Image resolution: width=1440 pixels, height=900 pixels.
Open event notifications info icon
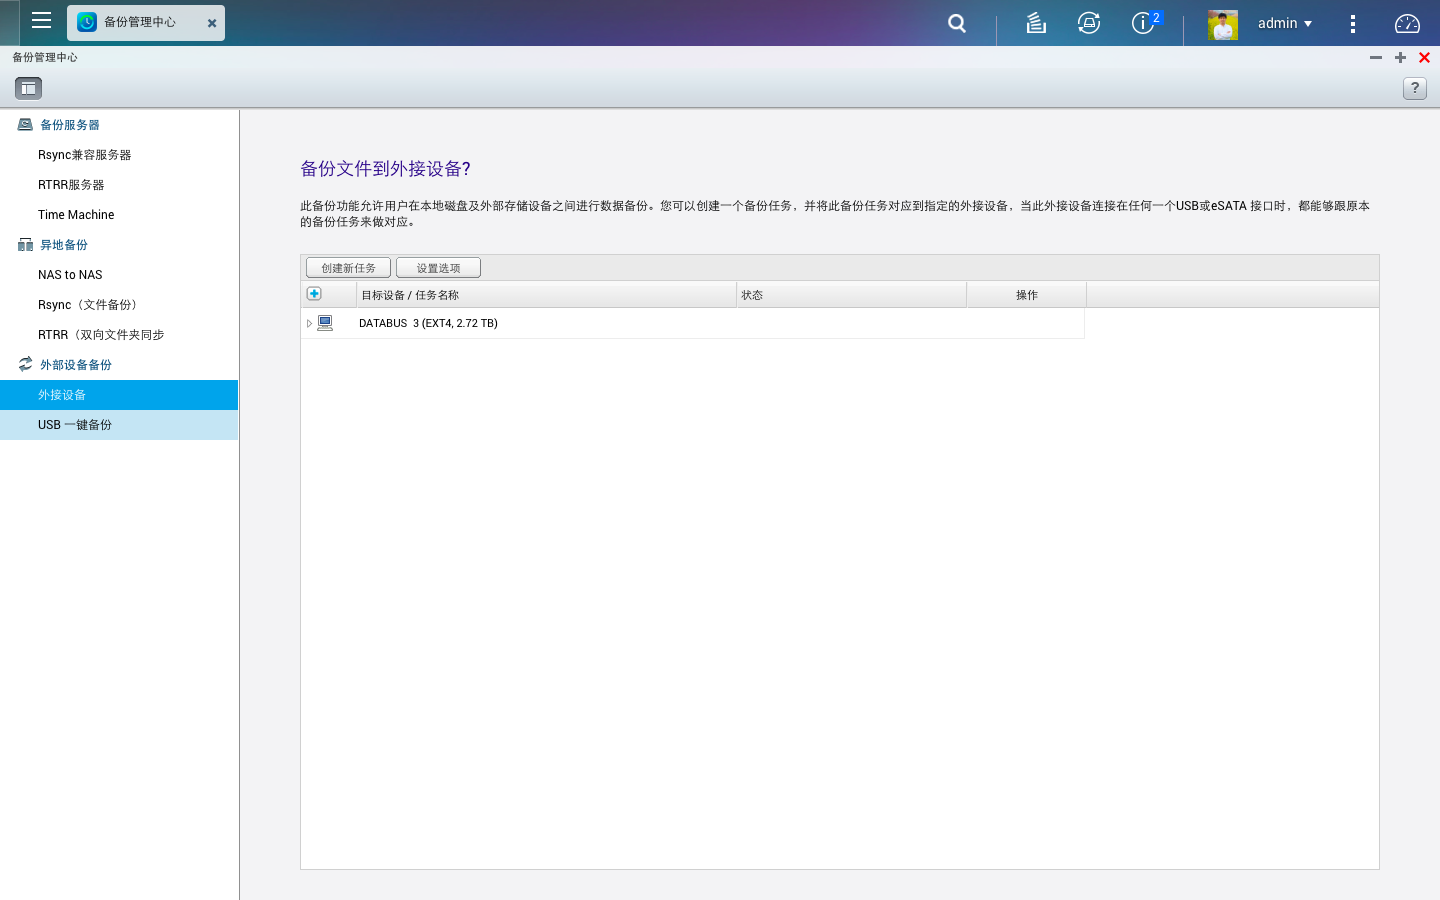[1142, 23]
